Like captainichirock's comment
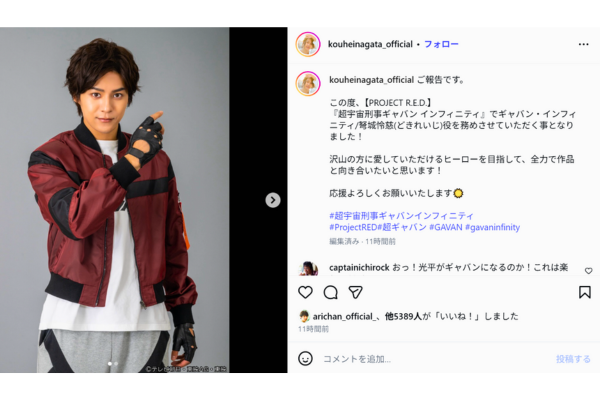This screenshot has height=400, width=600. coord(588,271)
